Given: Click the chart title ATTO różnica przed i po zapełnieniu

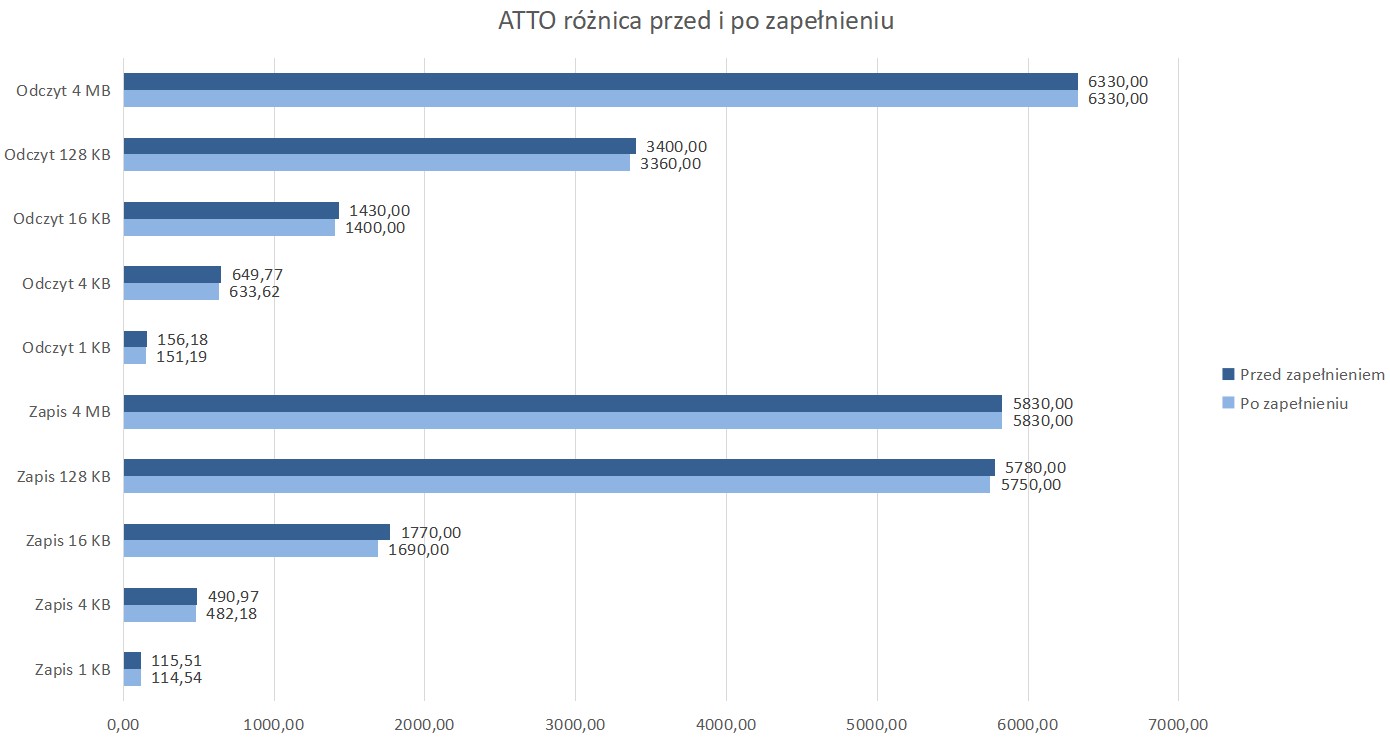Looking at the screenshot, I should (x=695, y=22).
